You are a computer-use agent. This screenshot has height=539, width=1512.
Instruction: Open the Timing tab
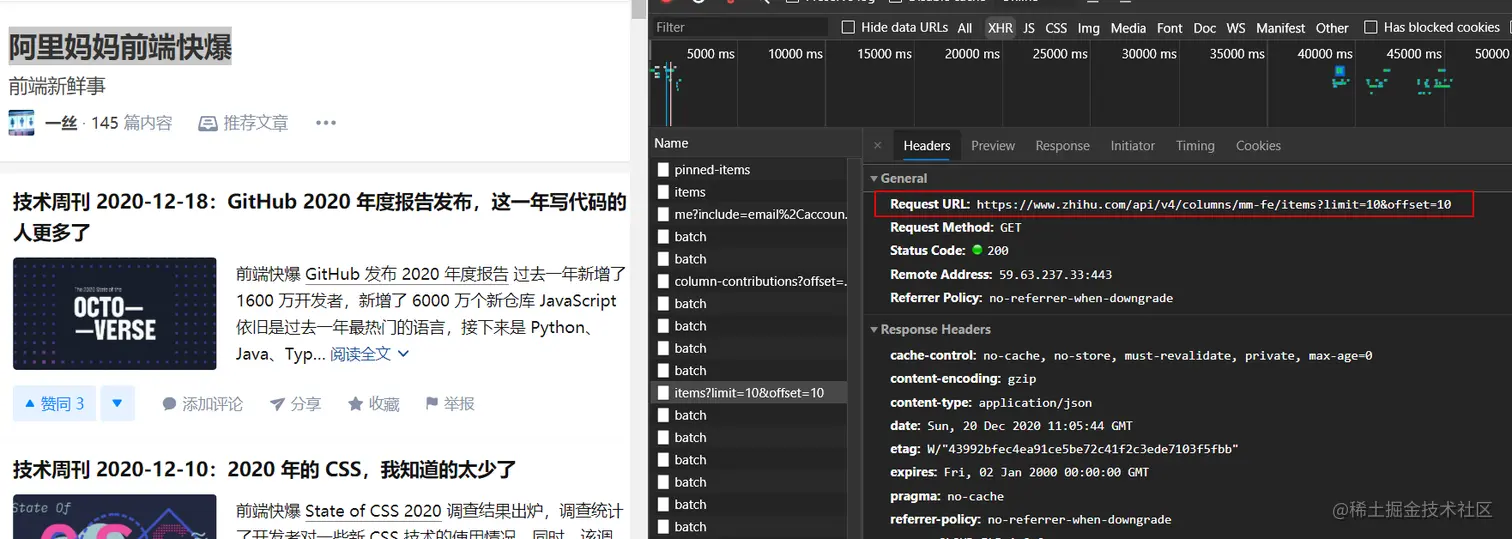[1195, 146]
